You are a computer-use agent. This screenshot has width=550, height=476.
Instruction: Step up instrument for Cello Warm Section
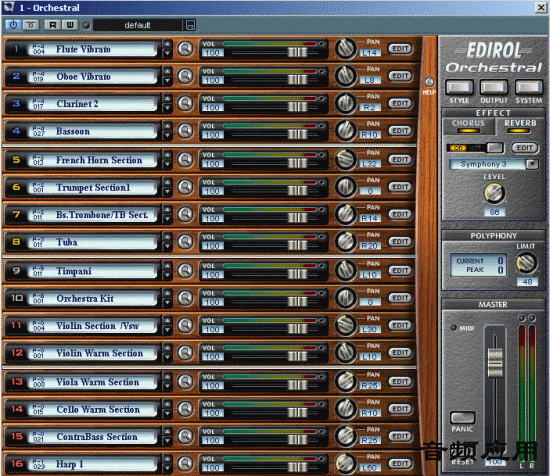[167, 404]
